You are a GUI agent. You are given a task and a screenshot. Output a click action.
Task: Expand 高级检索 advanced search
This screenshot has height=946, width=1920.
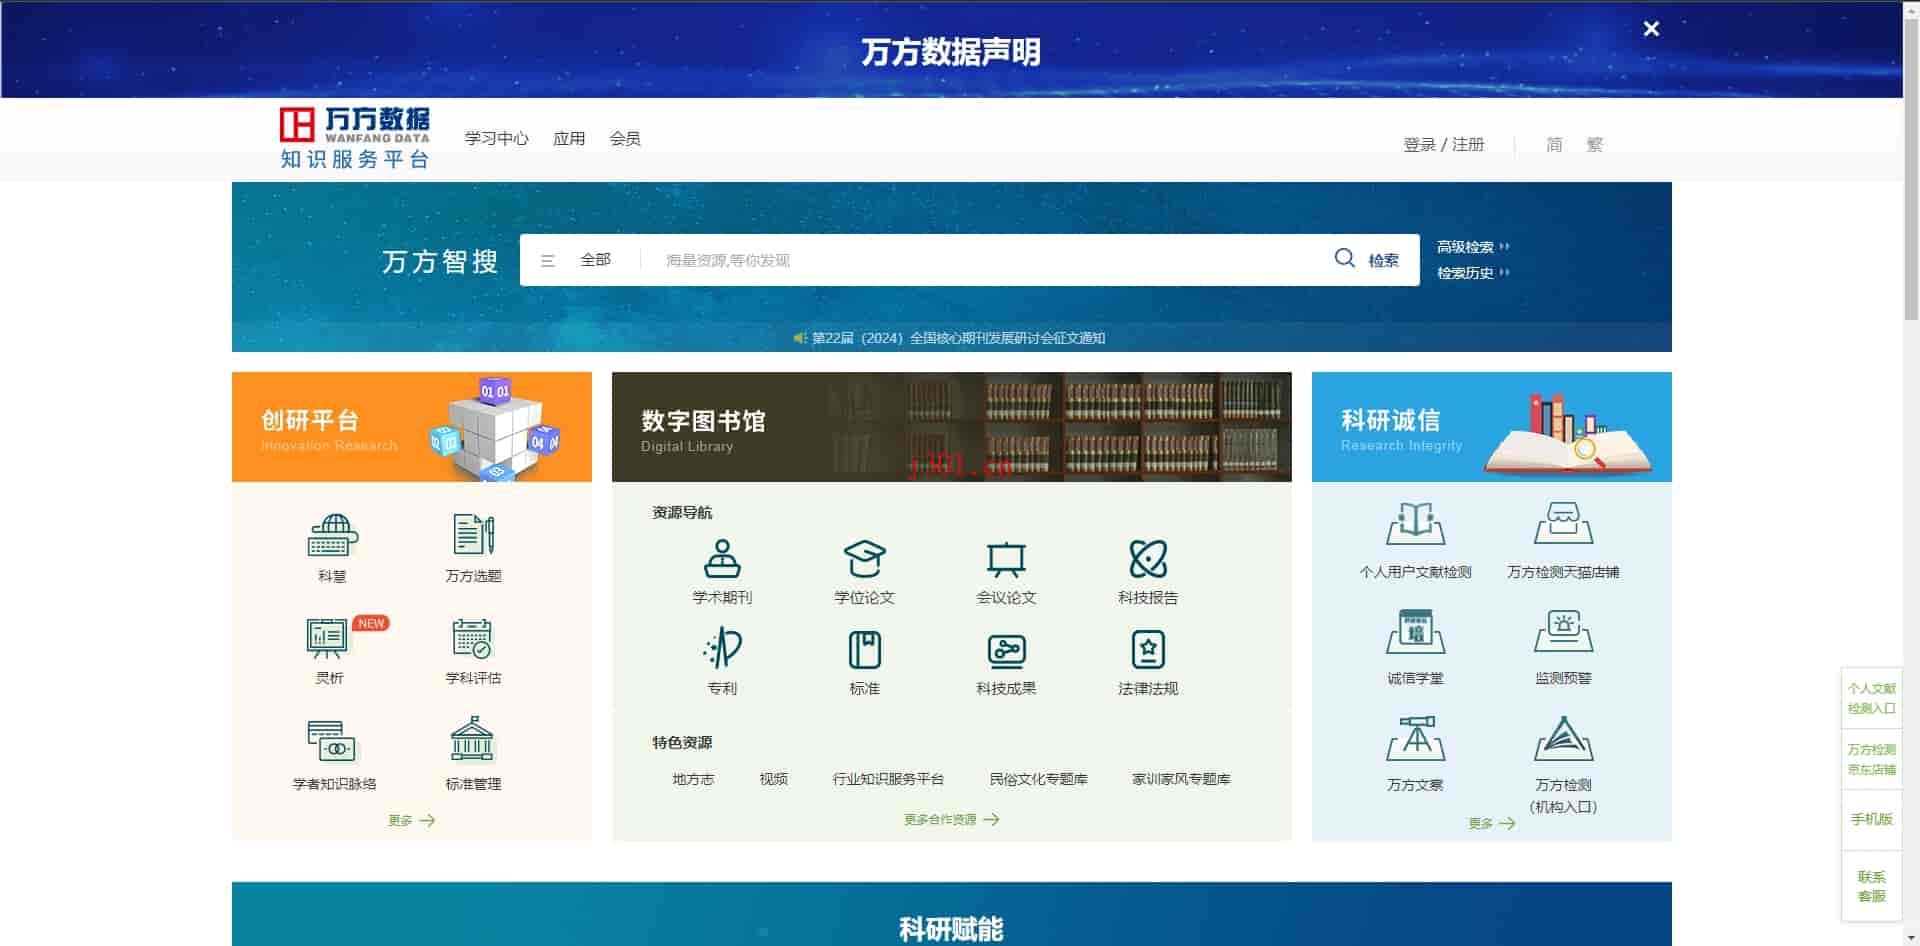1473,247
